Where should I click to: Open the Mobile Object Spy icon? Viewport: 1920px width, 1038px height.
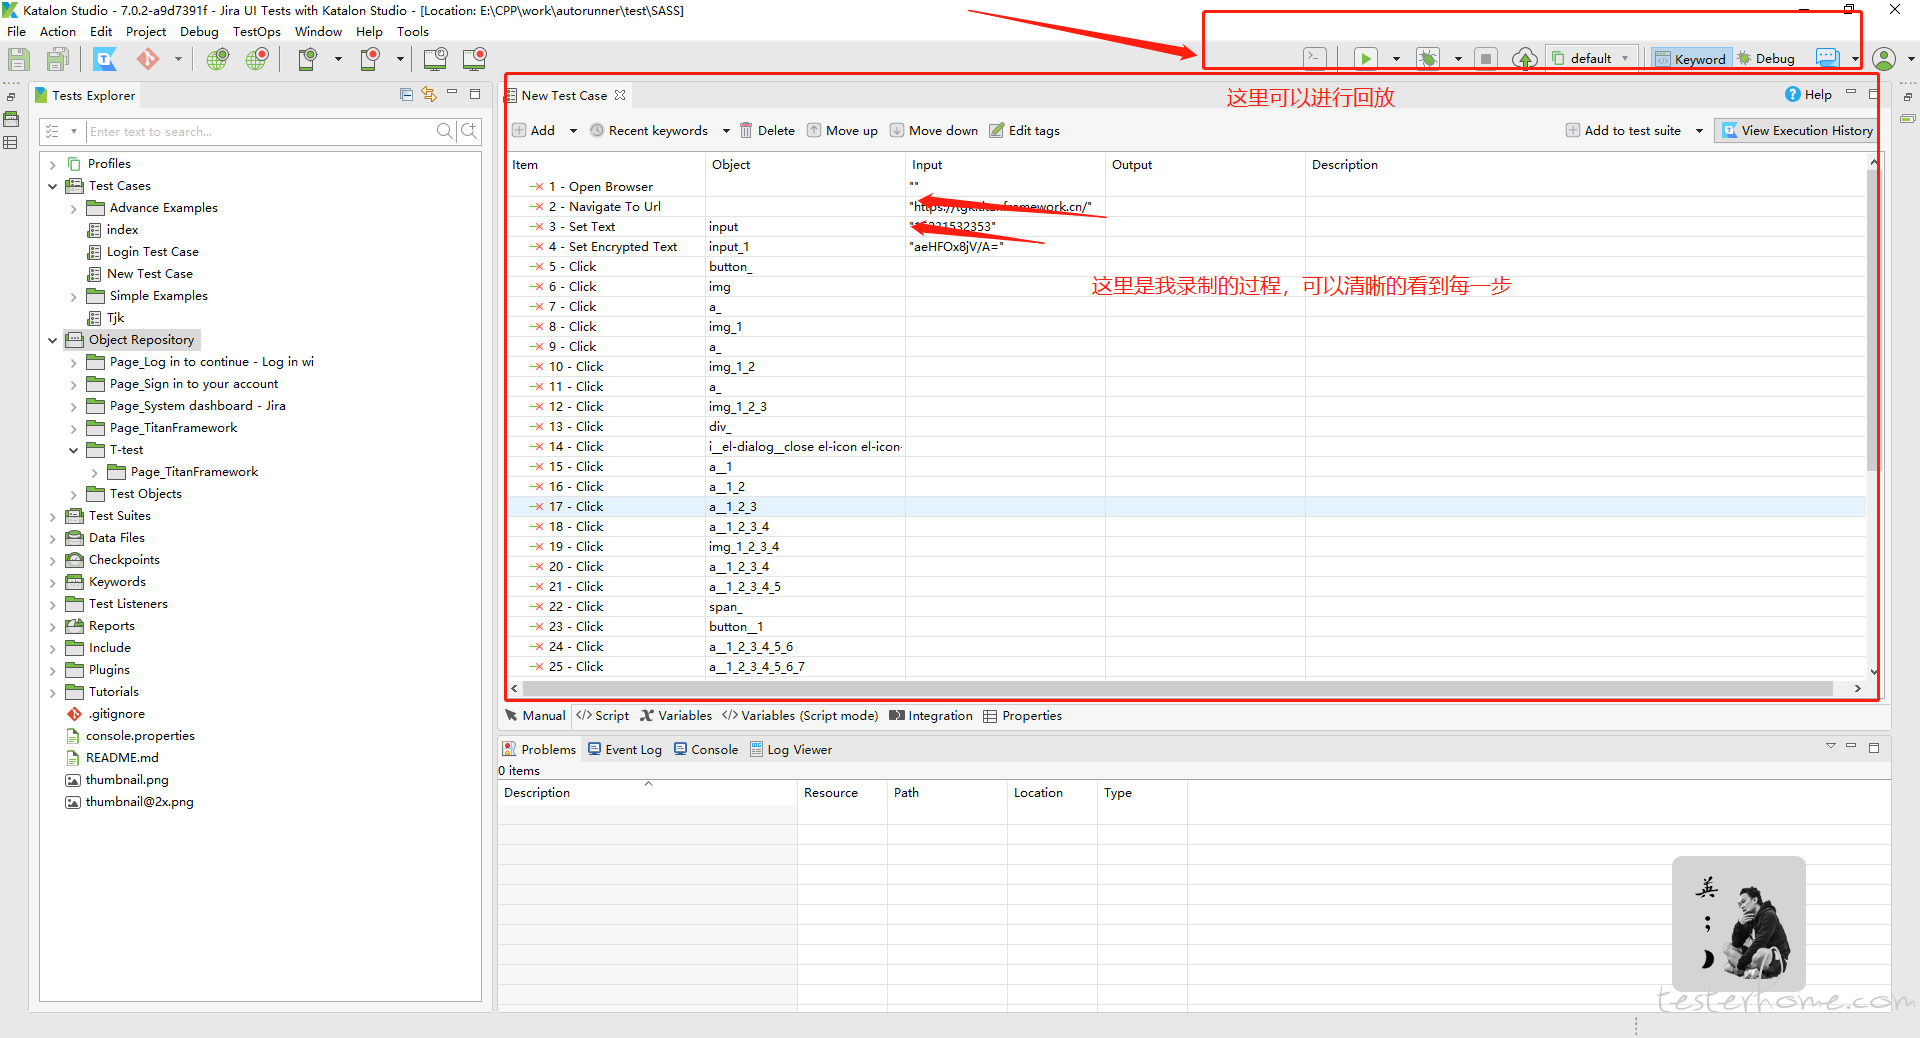pos(308,59)
